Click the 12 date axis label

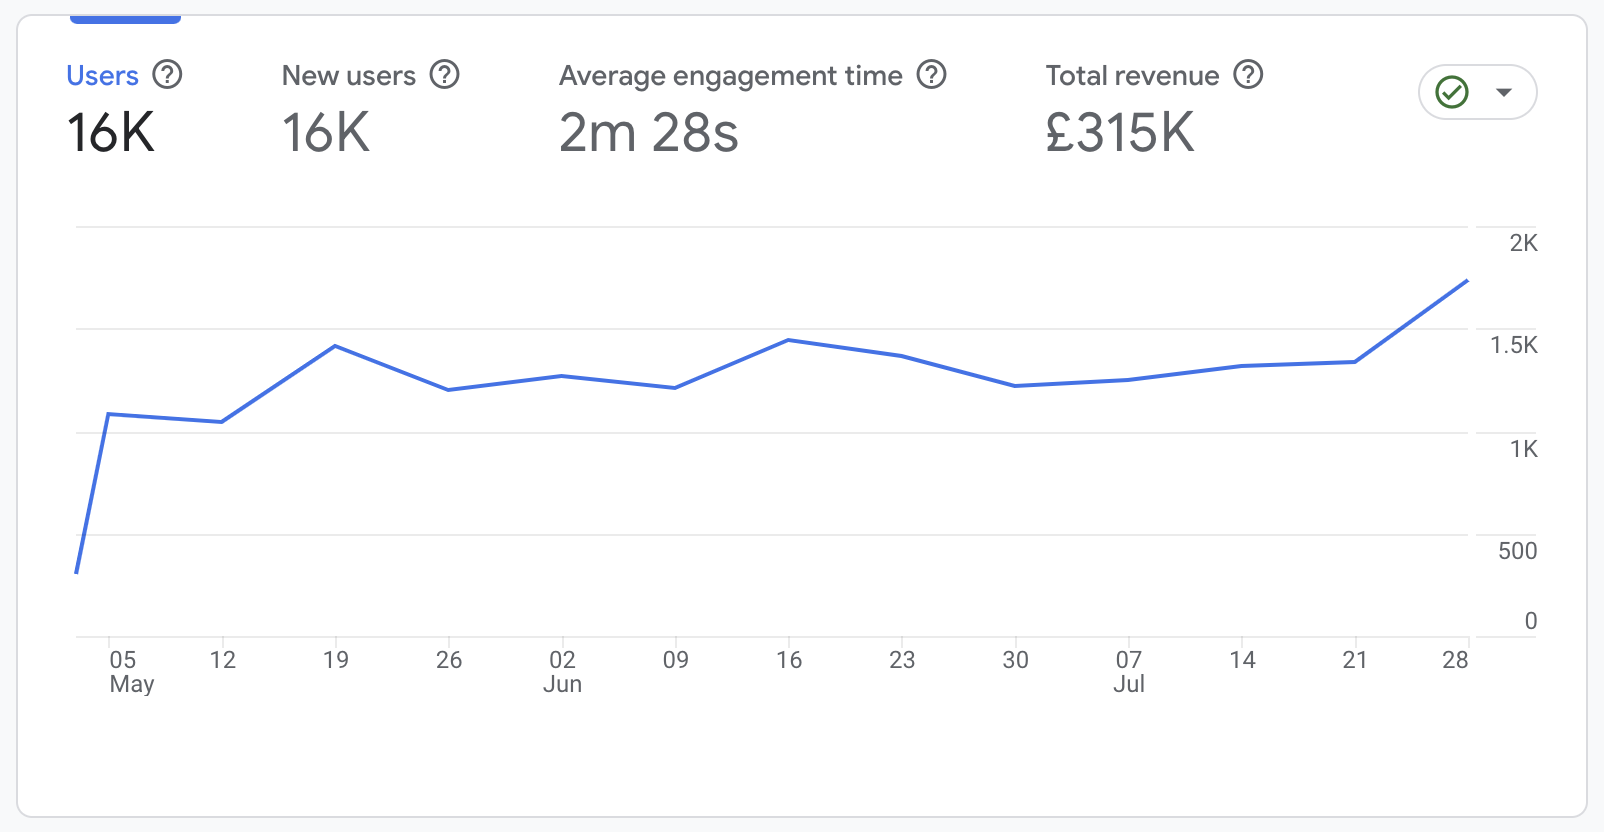point(222,660)
